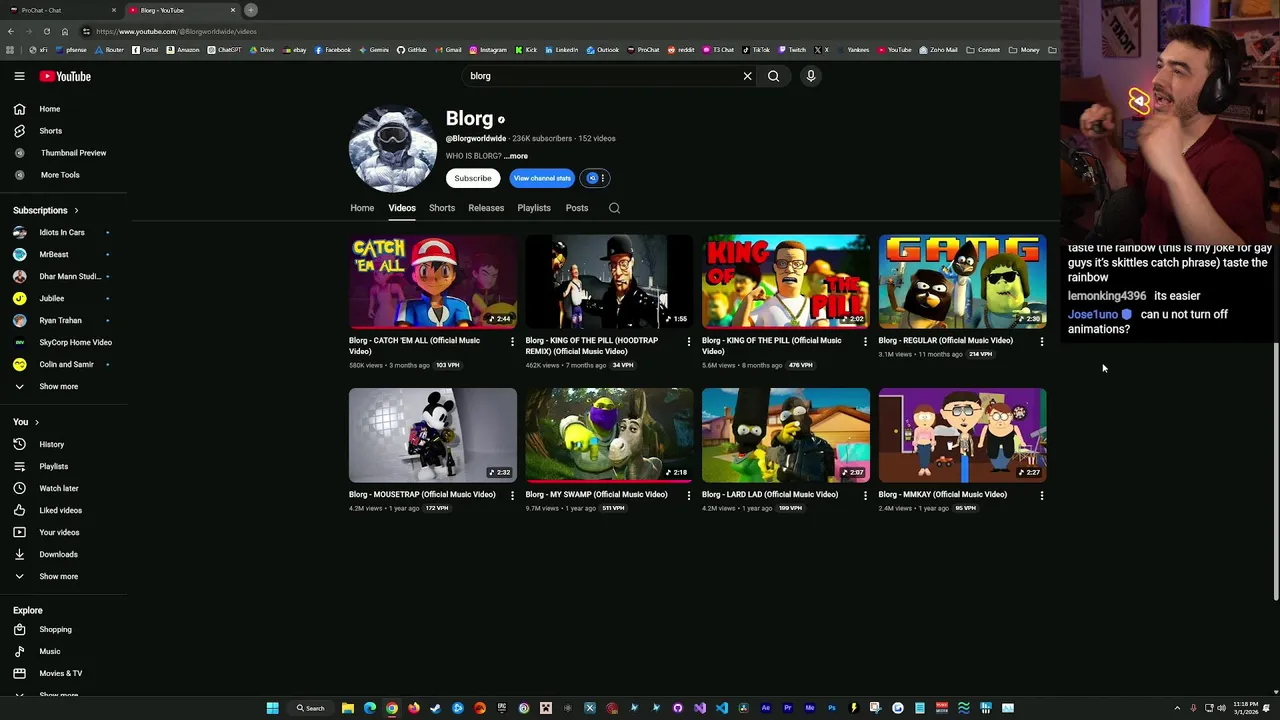Click the YouTube logo
1280x720 pixels.
pos(65,76)
